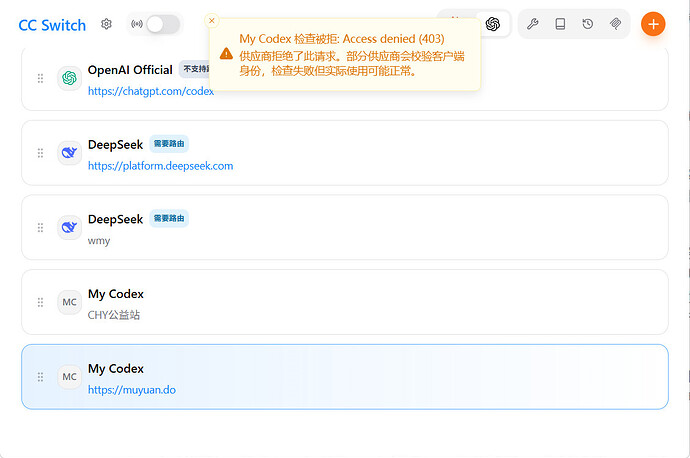The width and height of the screenshot is (690, 458).
Task: Click 需要路由 badge in the wmy card
Action: (169, 219)
